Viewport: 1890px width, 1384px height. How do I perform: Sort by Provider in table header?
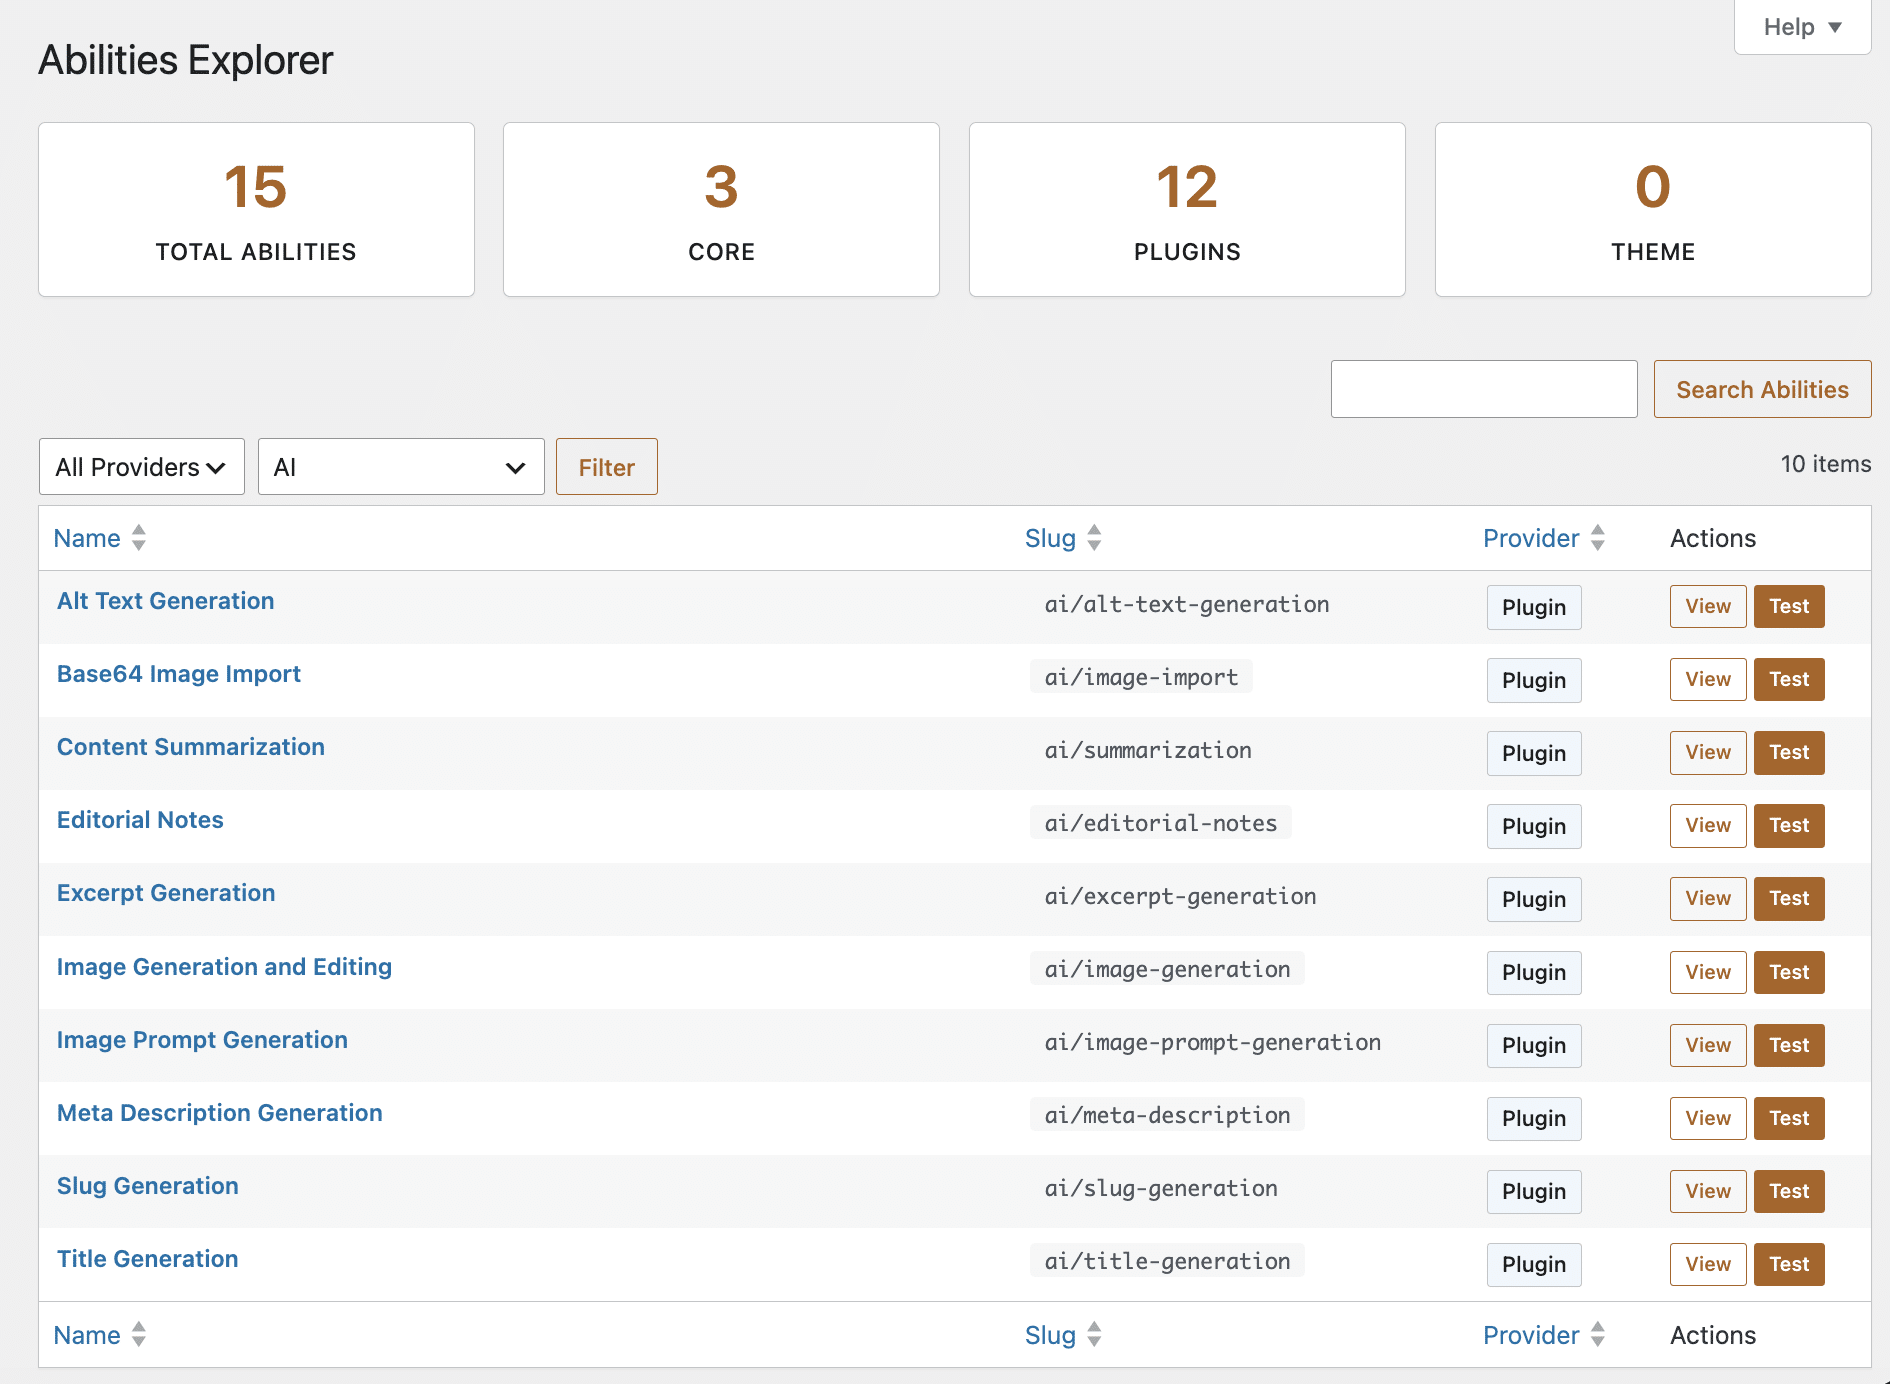pyautogui.click(x=1544, y=538)
